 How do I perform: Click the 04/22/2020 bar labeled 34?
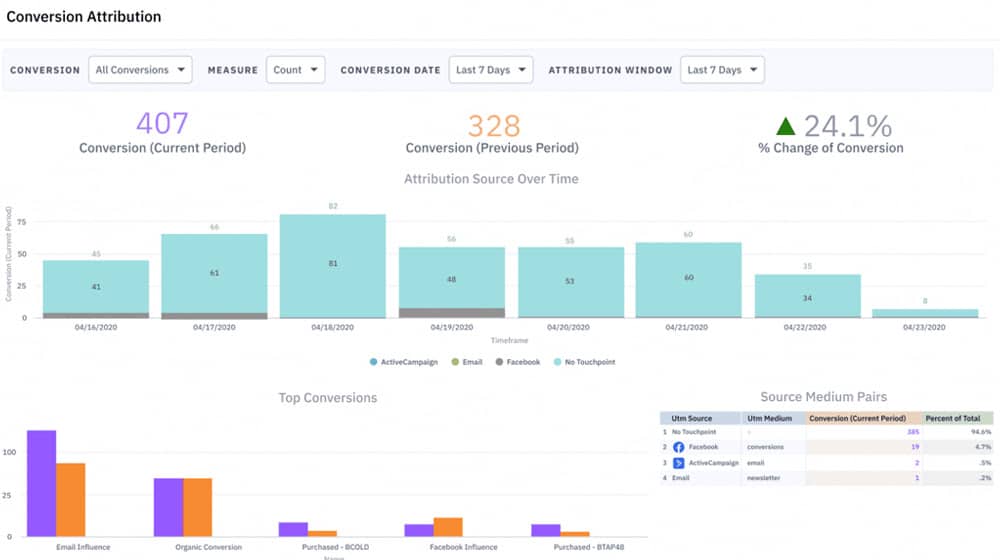pos(807,295)
